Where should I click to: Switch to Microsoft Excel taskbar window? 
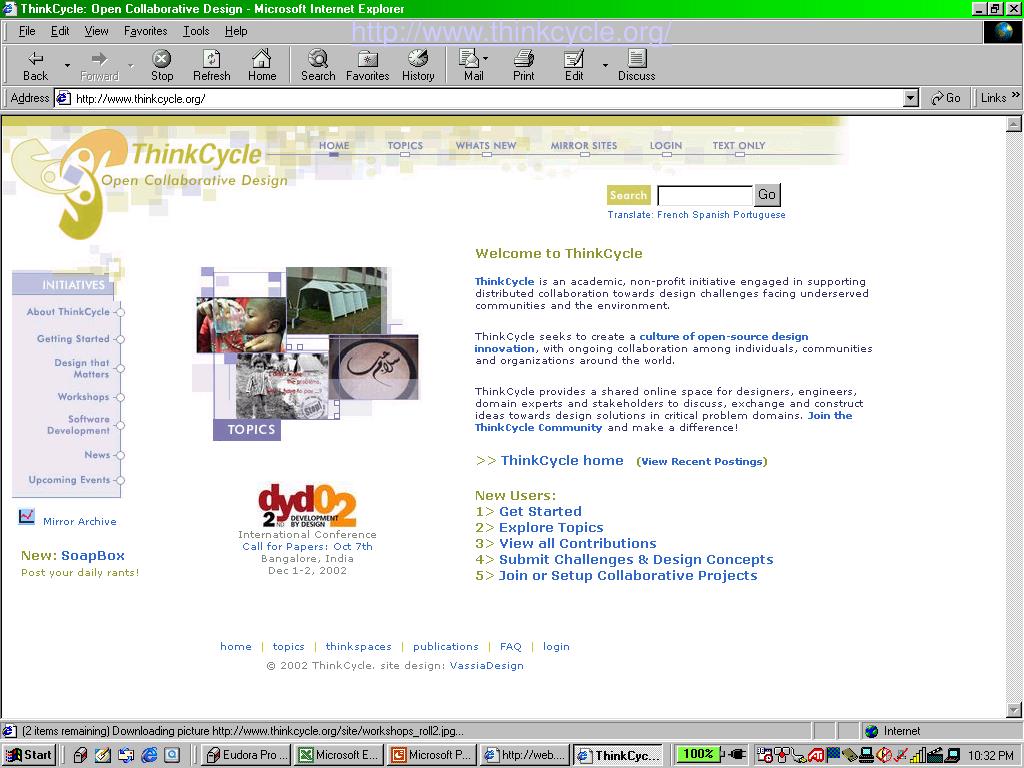[x=339, y=755]
